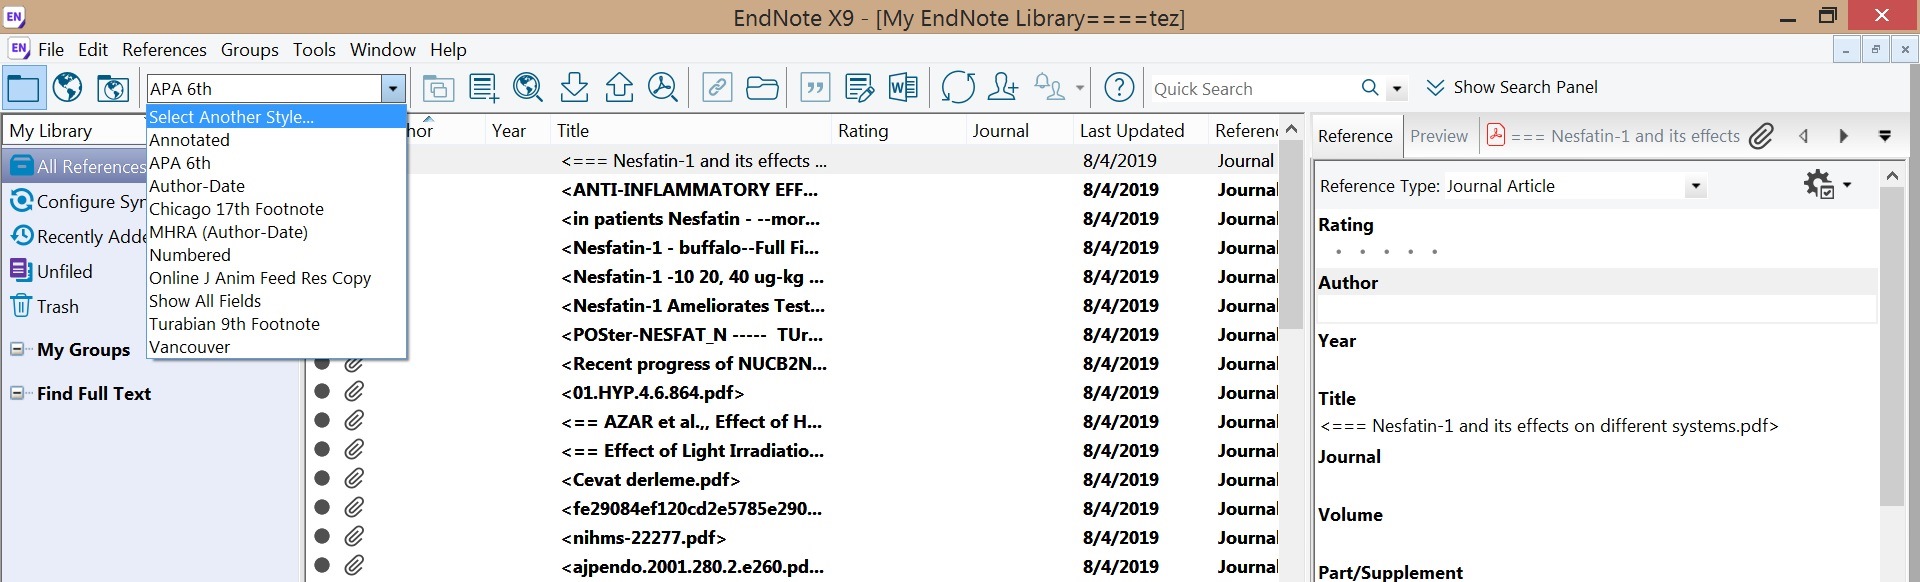The image size is (1920, 582).
Task: Click Copy to Local Library icon
Action: tap(438, 88)
